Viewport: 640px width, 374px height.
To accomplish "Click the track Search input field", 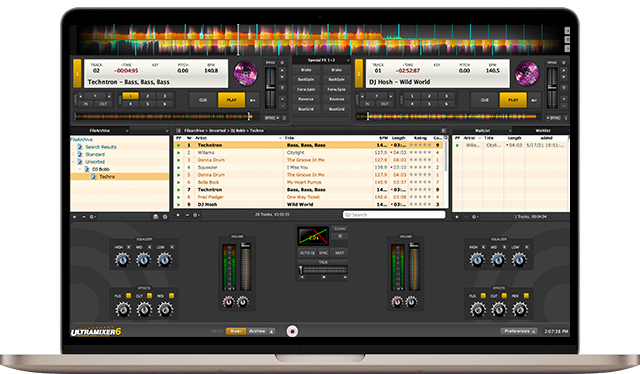I will point(394,214).
